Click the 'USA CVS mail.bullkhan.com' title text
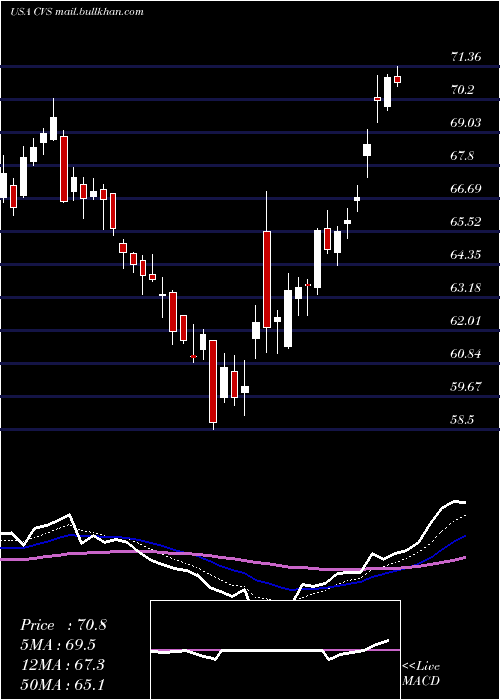 pos(77,12)
